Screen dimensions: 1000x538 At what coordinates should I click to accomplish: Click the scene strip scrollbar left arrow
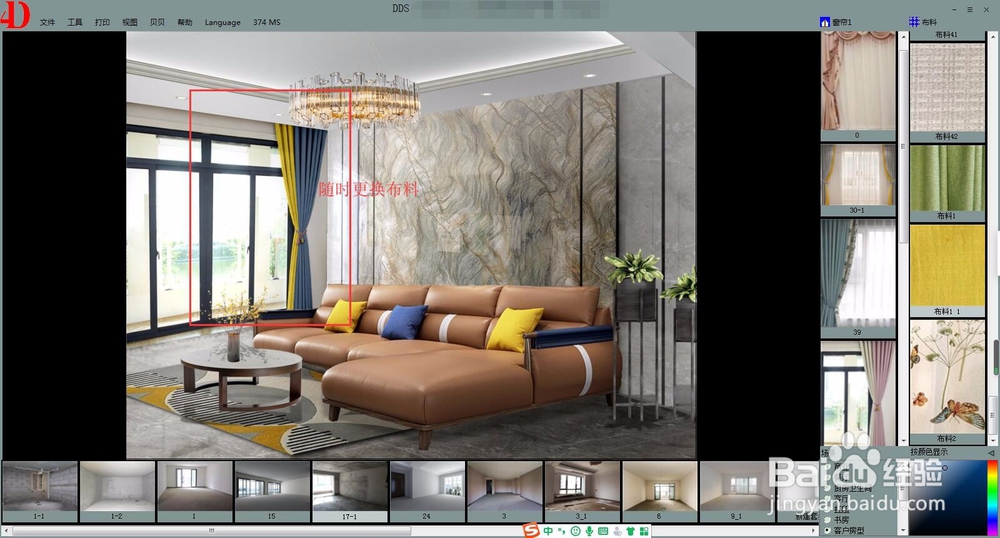click(6, 530)
